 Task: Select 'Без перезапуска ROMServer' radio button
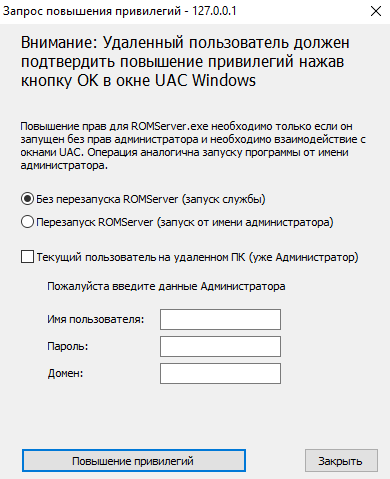[27, 199]
